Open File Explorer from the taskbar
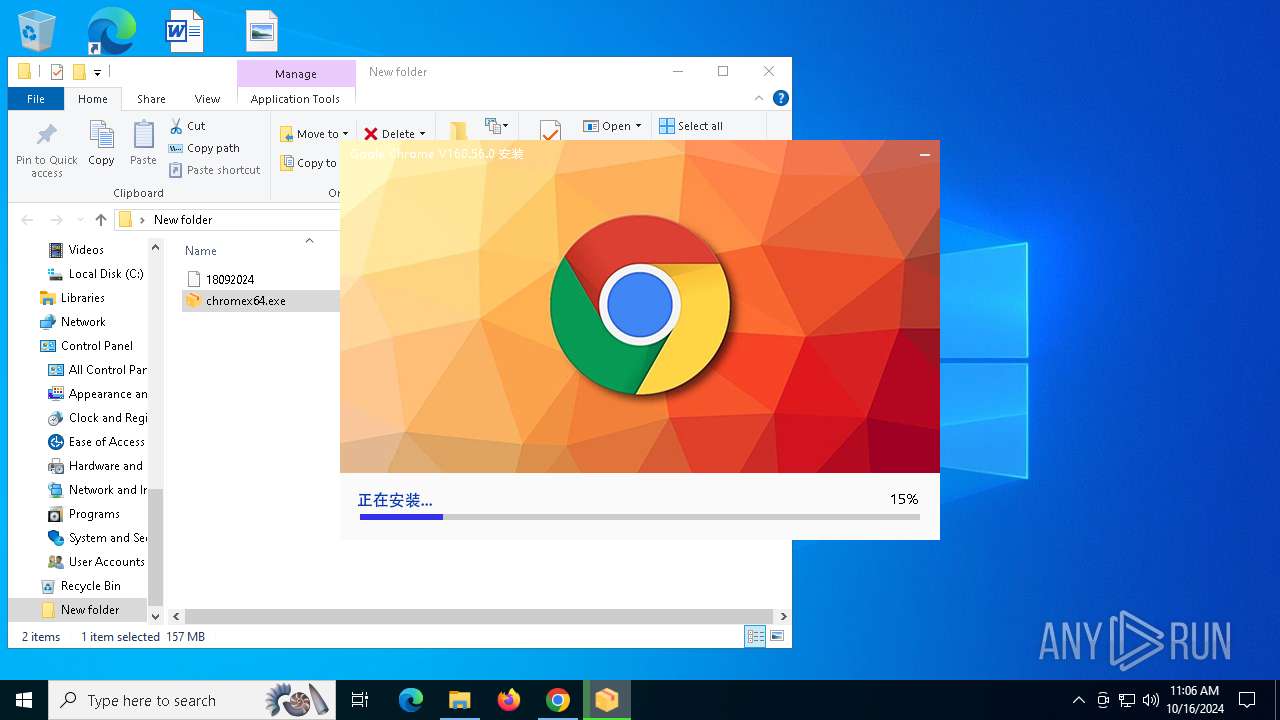Image resolution: width=1280 pixels, height=720 pixels. coord(460,700)
